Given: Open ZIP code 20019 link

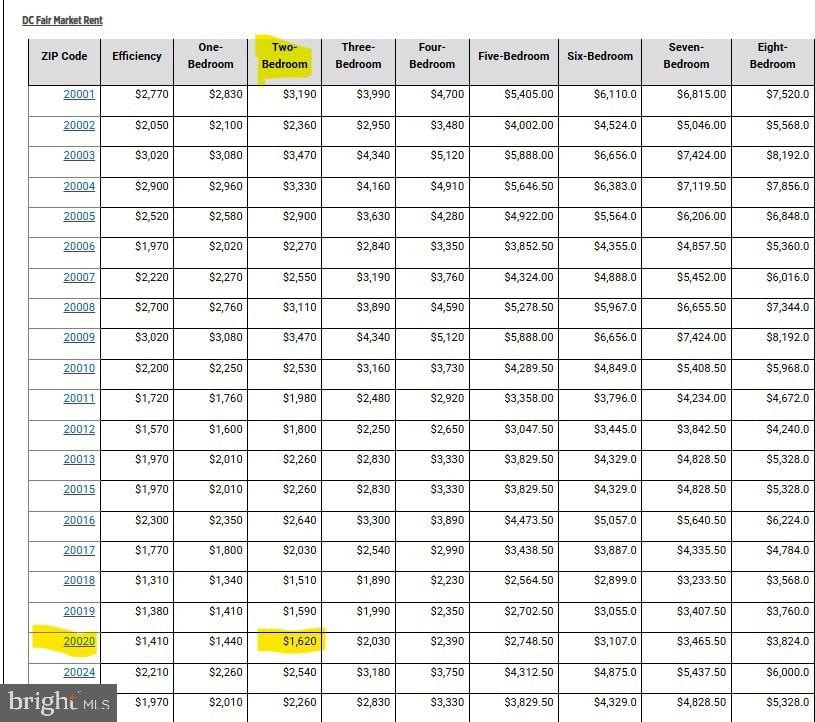Looking at the screenshot, I should (79, 611).
